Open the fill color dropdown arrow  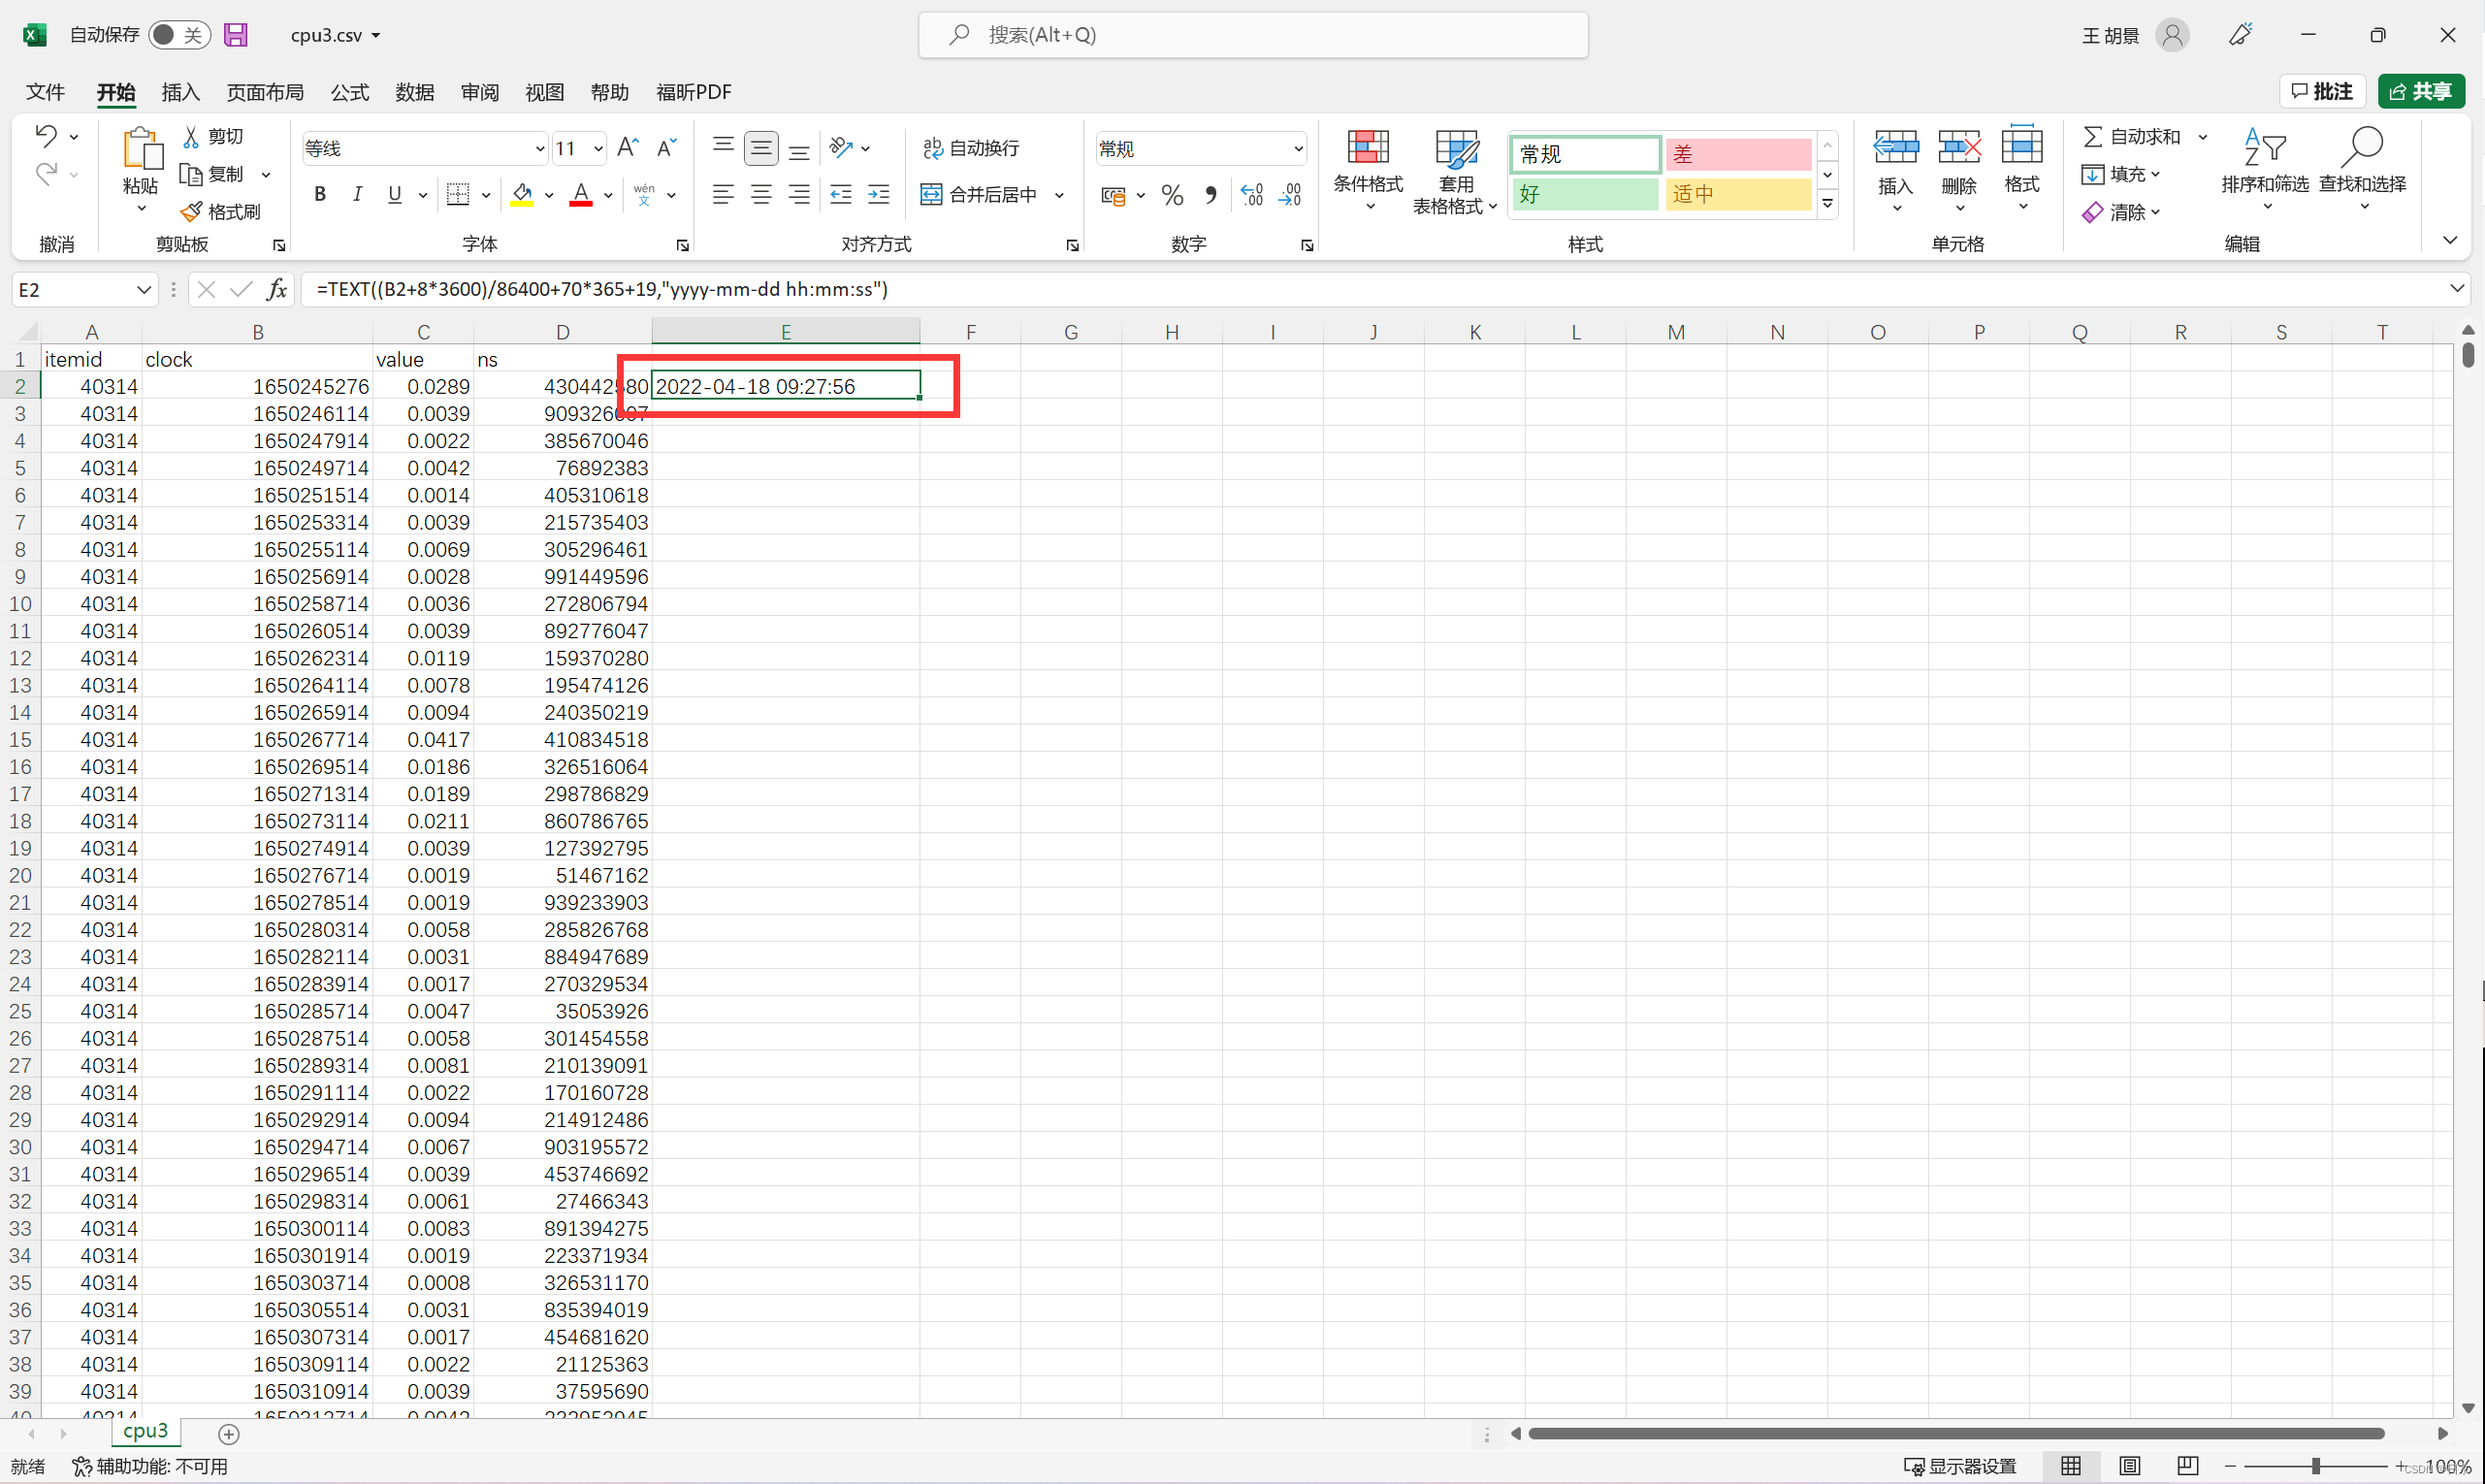[549, 194]
